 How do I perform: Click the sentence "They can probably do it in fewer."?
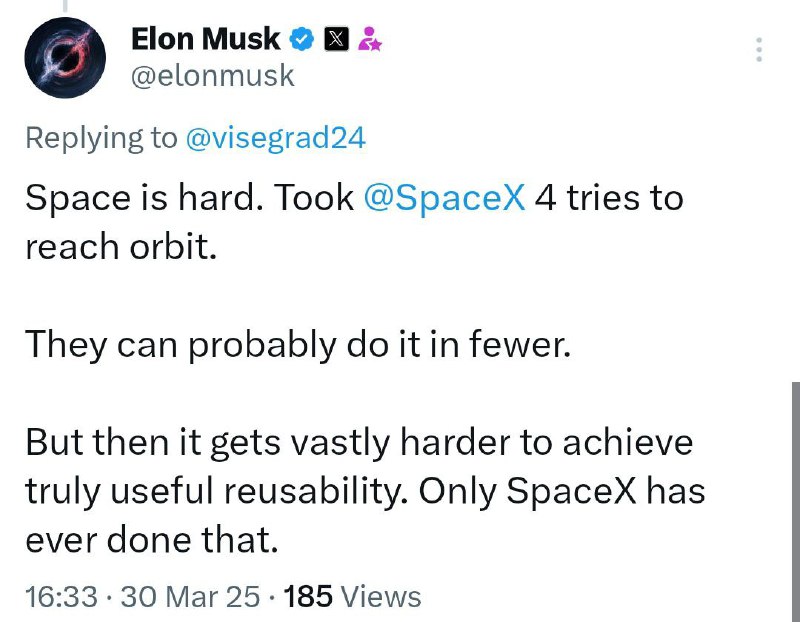pyautogui.click(x=298, y=345)
